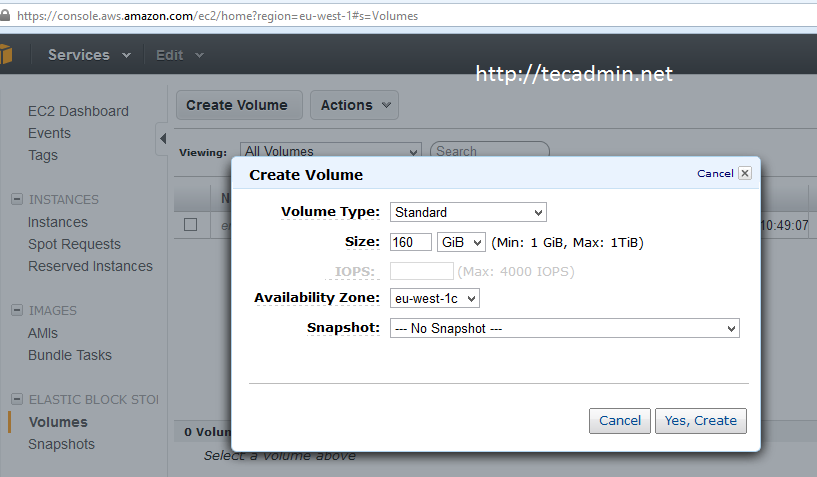Click the Availability Zone label

click(317, 298)
